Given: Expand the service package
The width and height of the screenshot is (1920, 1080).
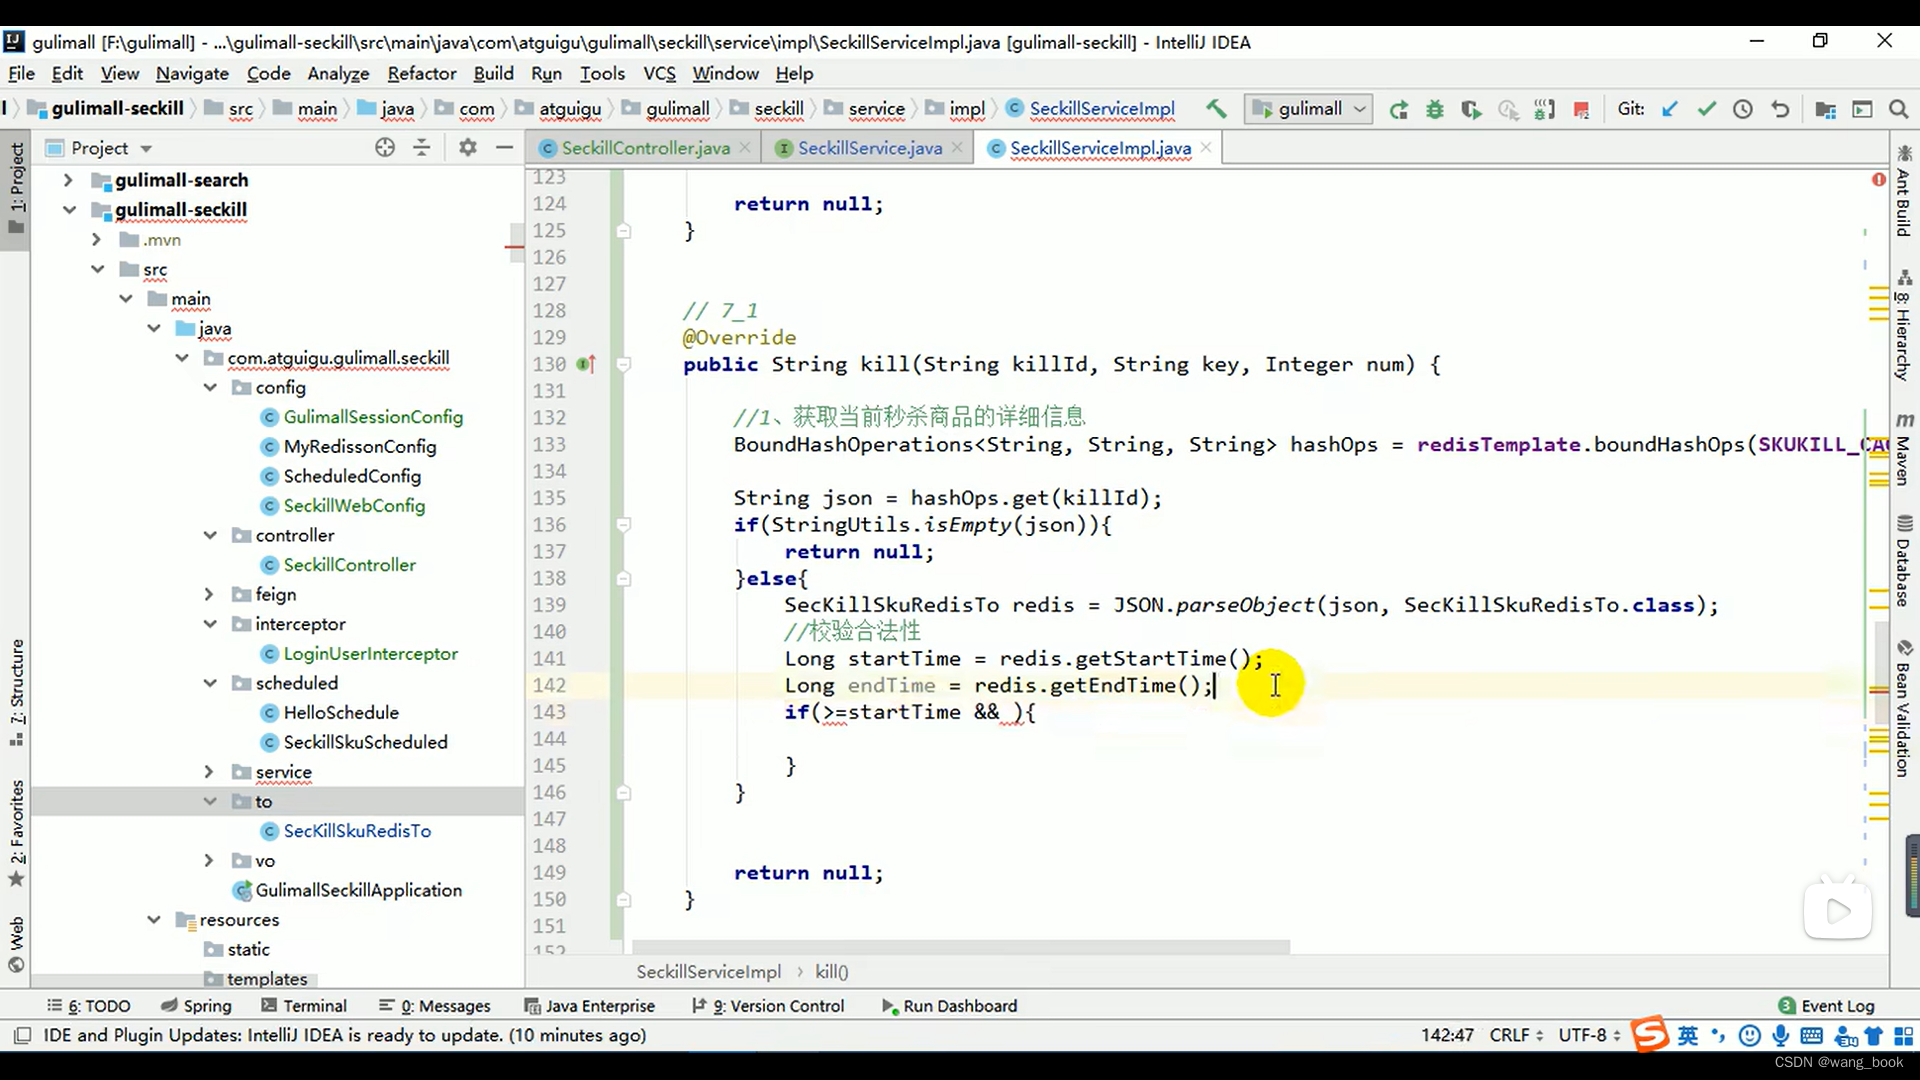Looking at the screenshot, I should 209,772.
